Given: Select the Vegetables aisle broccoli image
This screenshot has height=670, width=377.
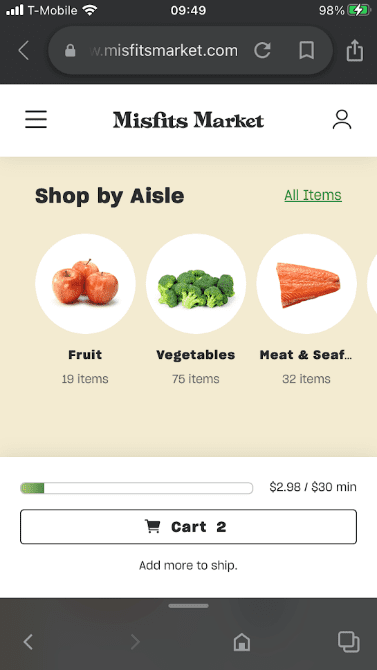Looking at the screenshot, I should (196, 284).
